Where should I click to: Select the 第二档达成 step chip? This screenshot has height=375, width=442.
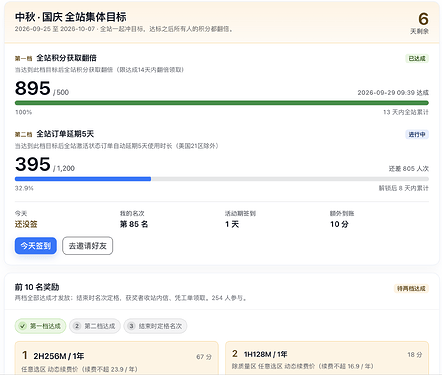coord(95,326)
